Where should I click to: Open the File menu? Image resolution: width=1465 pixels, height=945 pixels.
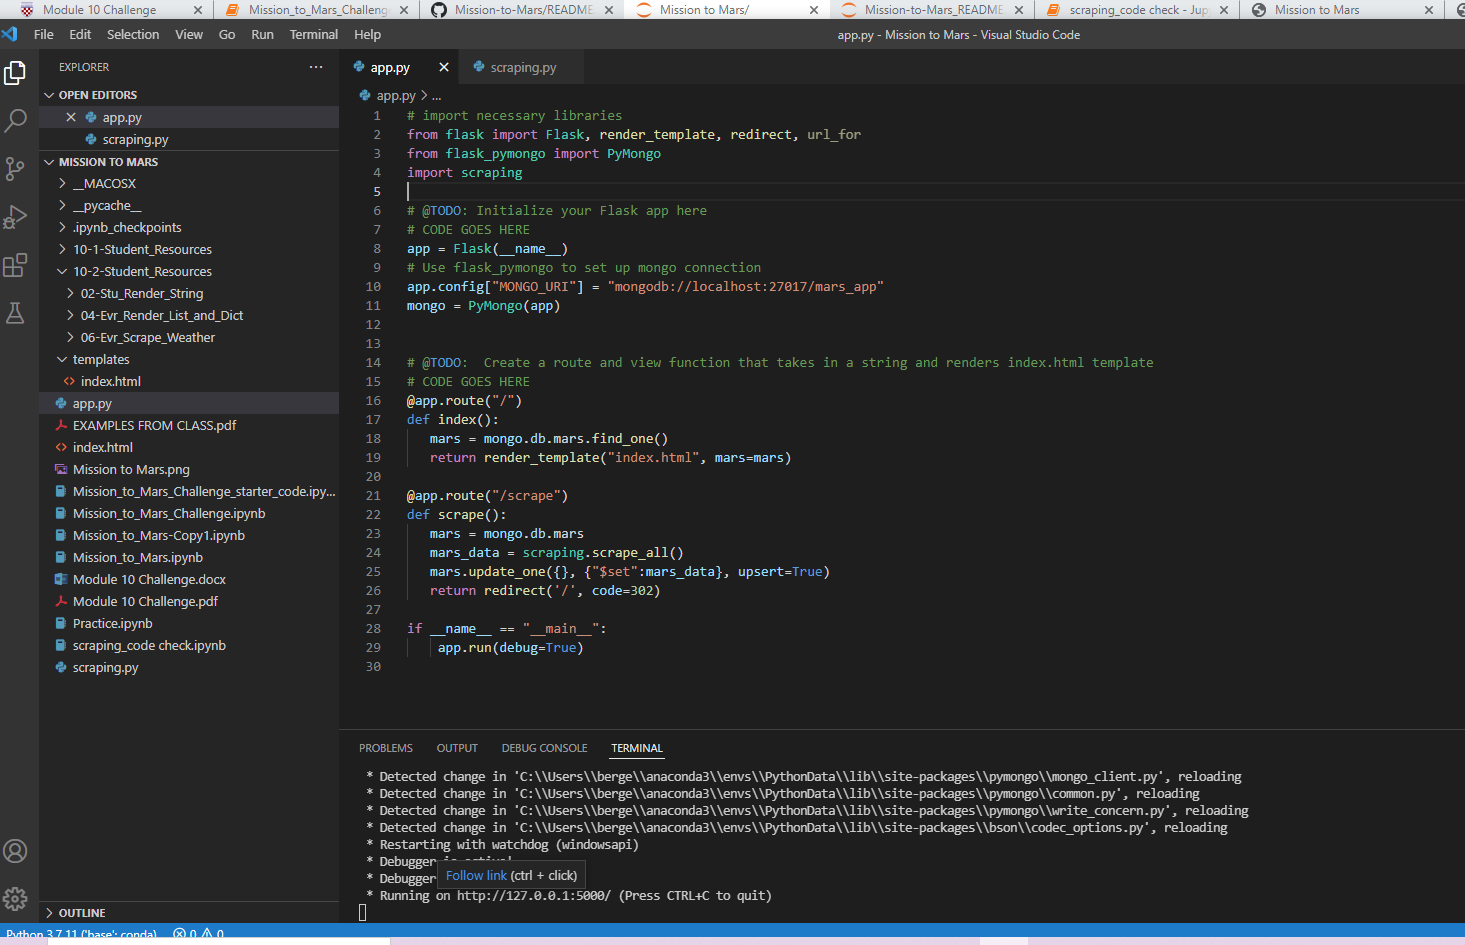pos(44,34)
